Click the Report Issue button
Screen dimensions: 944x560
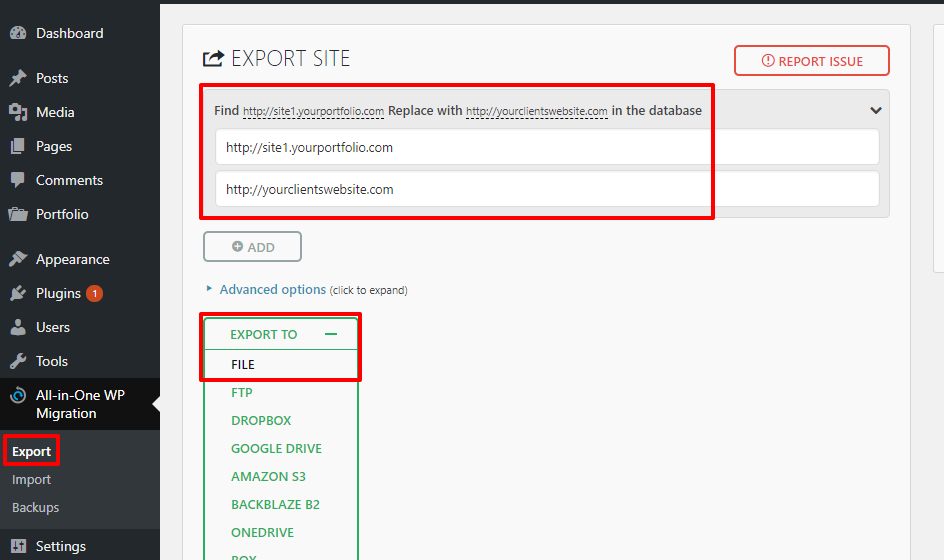(812, 61)
